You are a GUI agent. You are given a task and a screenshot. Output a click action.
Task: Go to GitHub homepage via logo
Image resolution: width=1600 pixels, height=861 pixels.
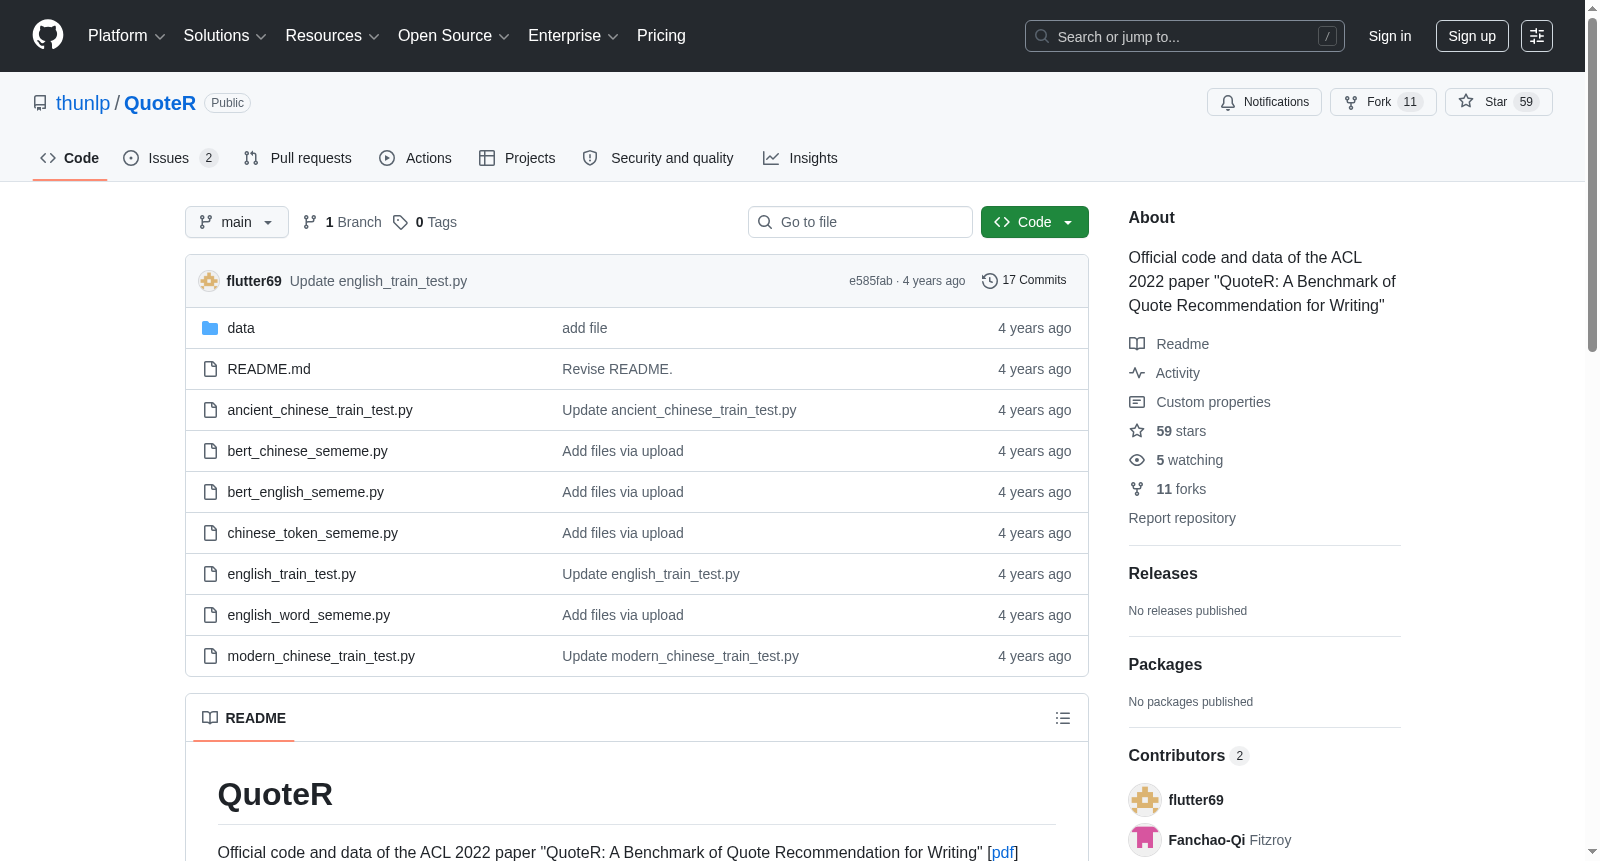pos(48,35)
